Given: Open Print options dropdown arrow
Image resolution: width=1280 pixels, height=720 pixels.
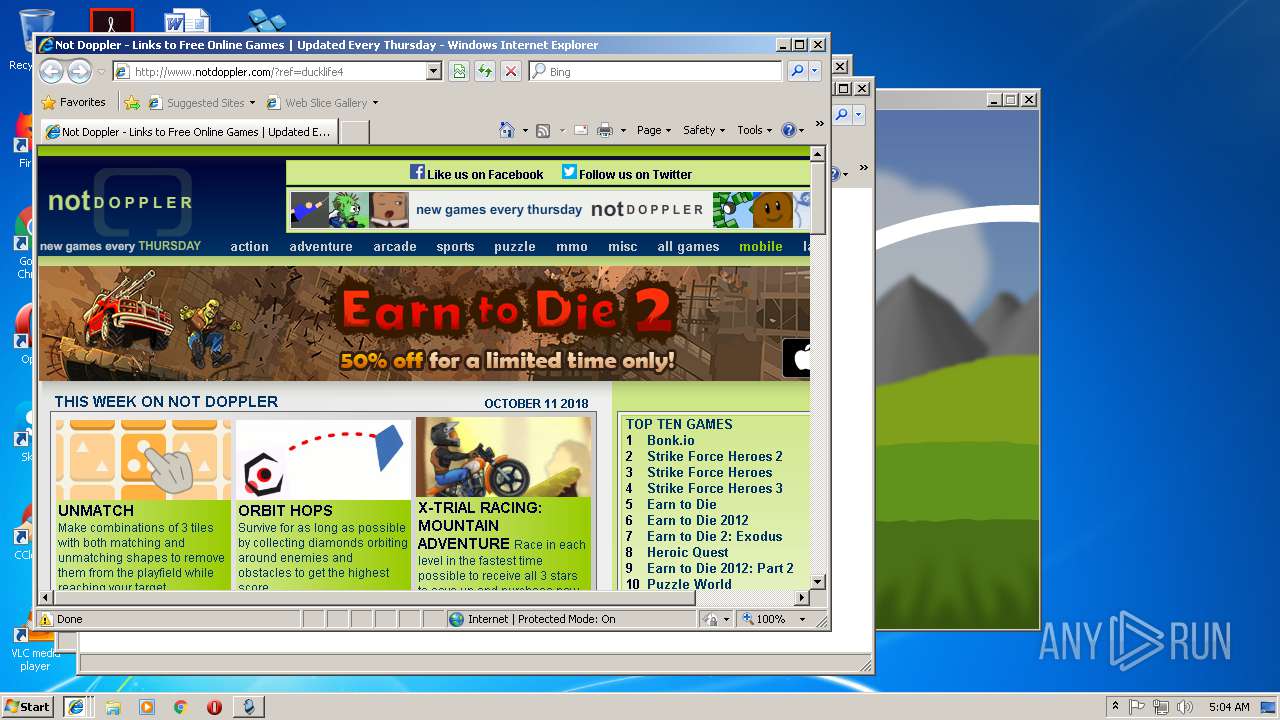Looking at the screenshot, I should coord(623,131).
